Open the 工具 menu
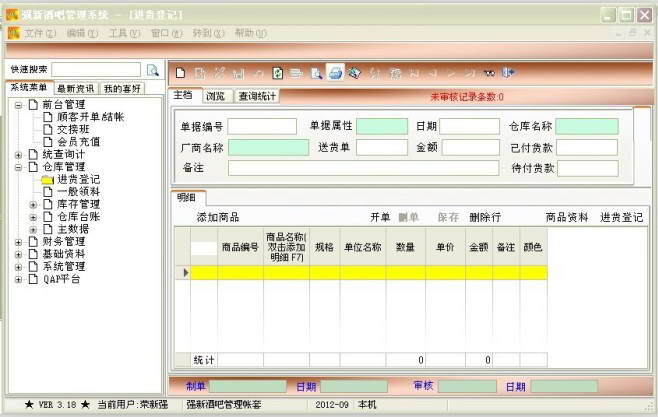 point(125,33)
